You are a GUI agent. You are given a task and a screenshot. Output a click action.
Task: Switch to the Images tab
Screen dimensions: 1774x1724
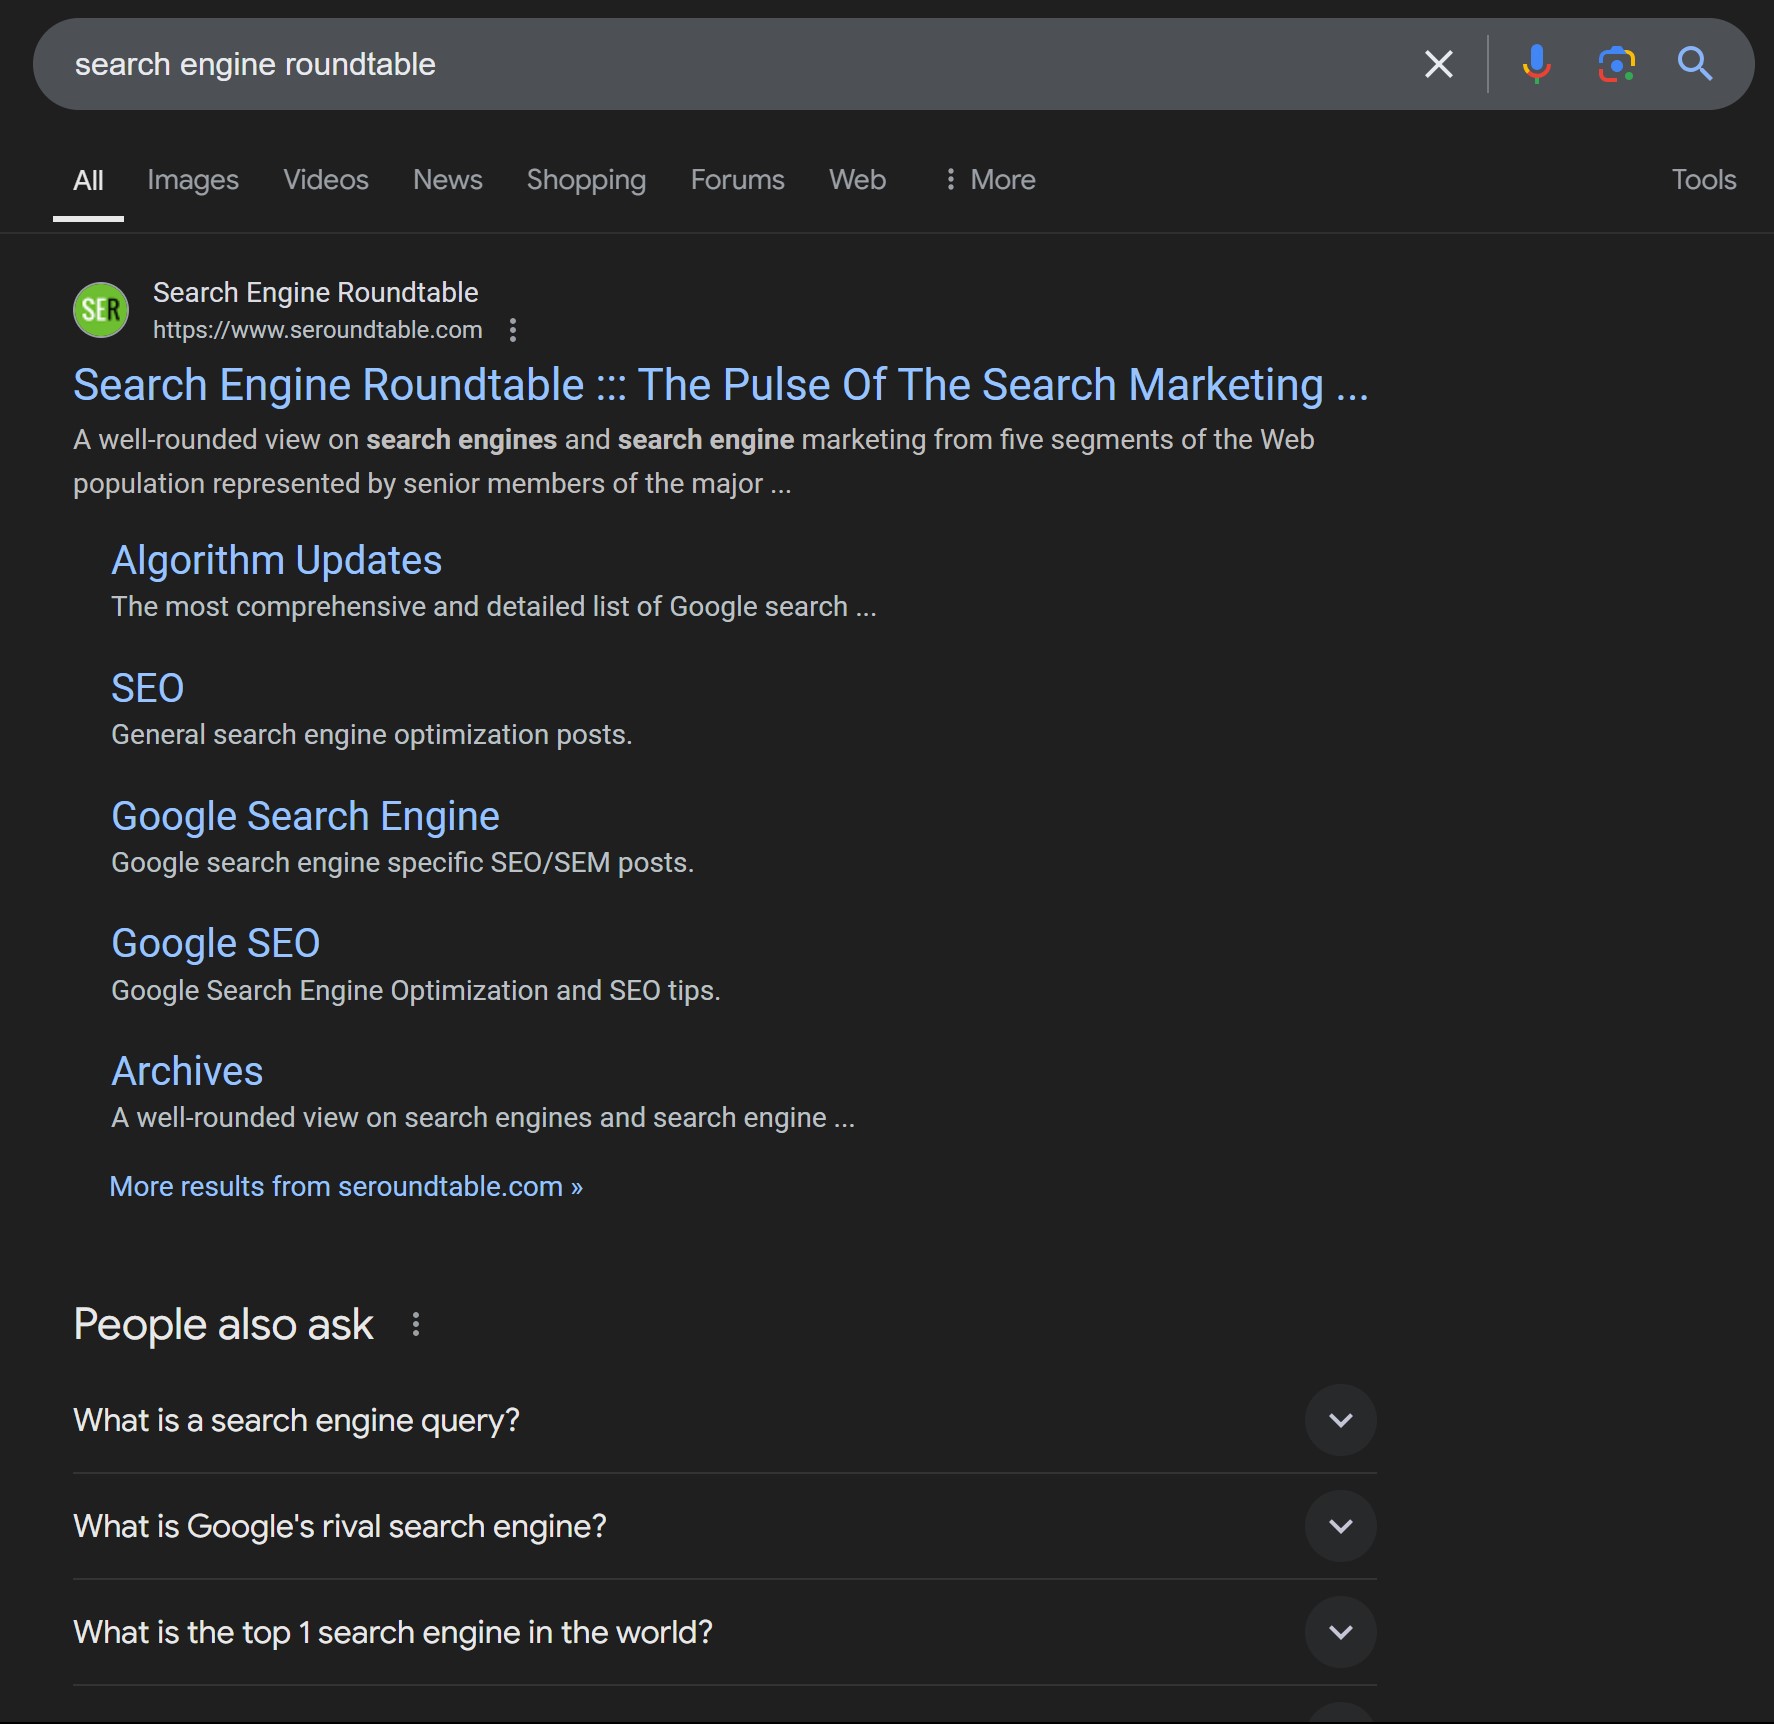click(193, 180)
